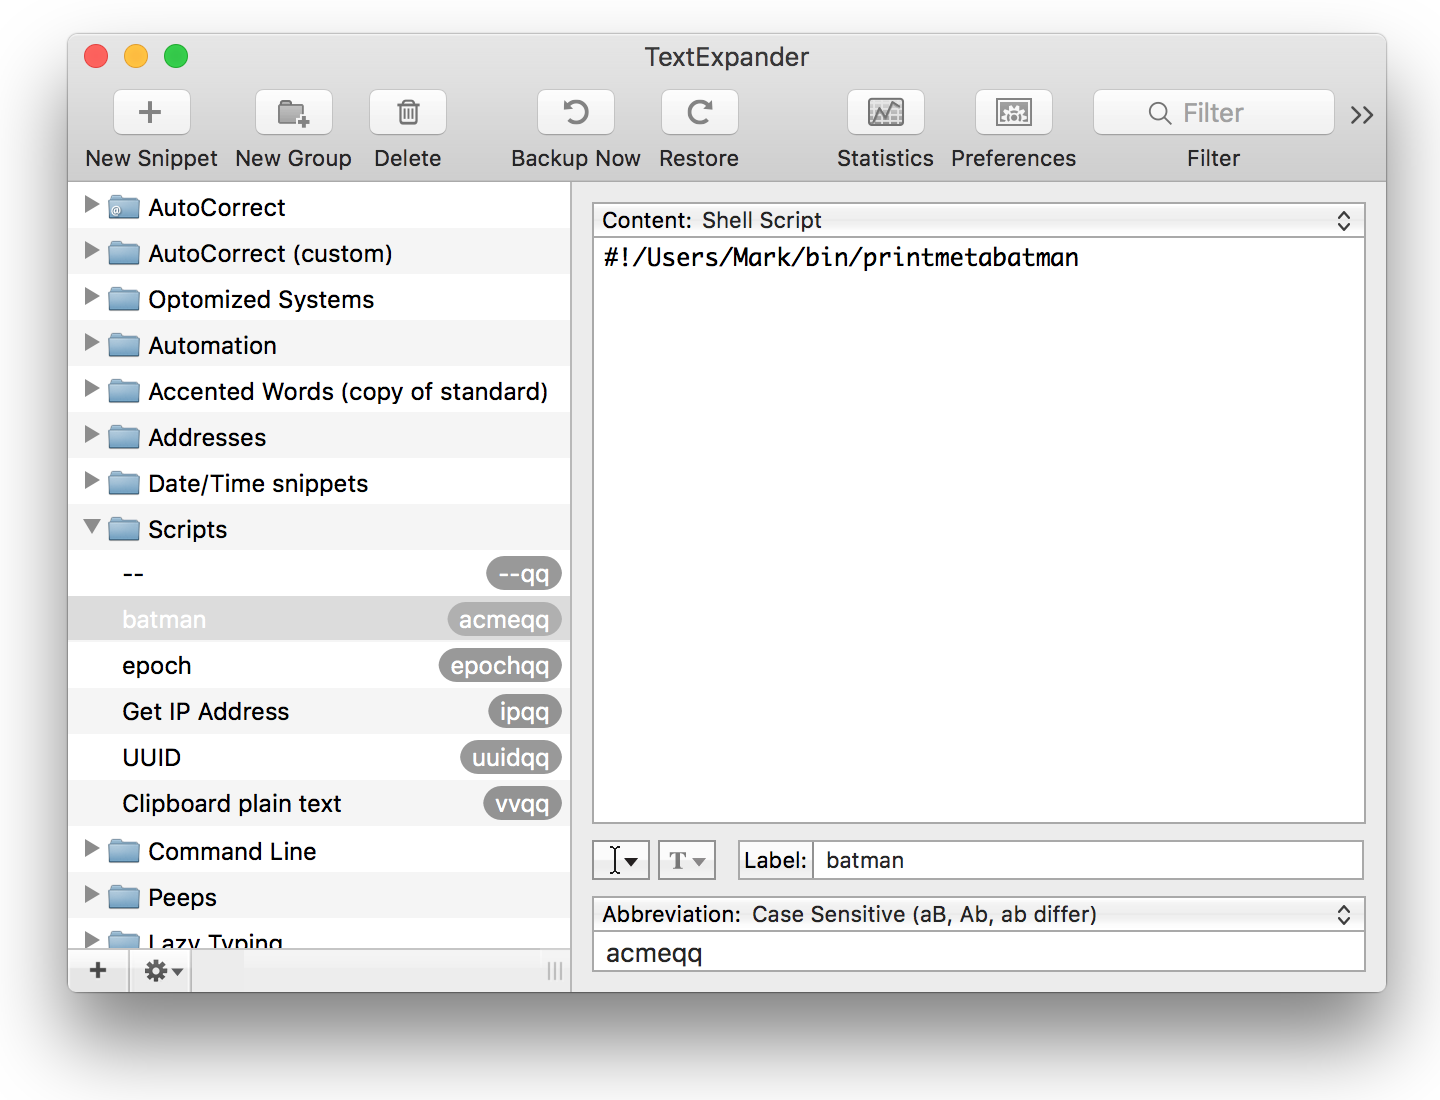Click the Label field containing batman
Screen dimensions: 1440x1100
pos(1088,860)
